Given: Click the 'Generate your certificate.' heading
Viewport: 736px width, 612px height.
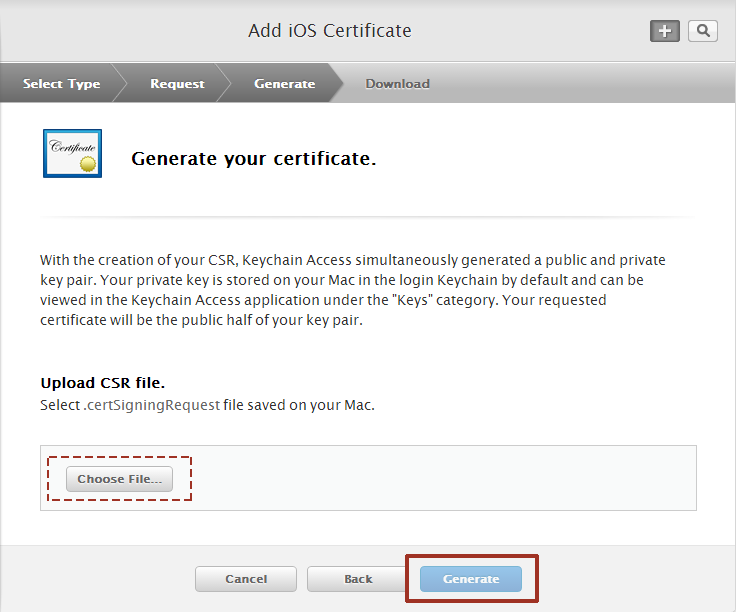Looking at the screenshot, I should coord(253,159).
